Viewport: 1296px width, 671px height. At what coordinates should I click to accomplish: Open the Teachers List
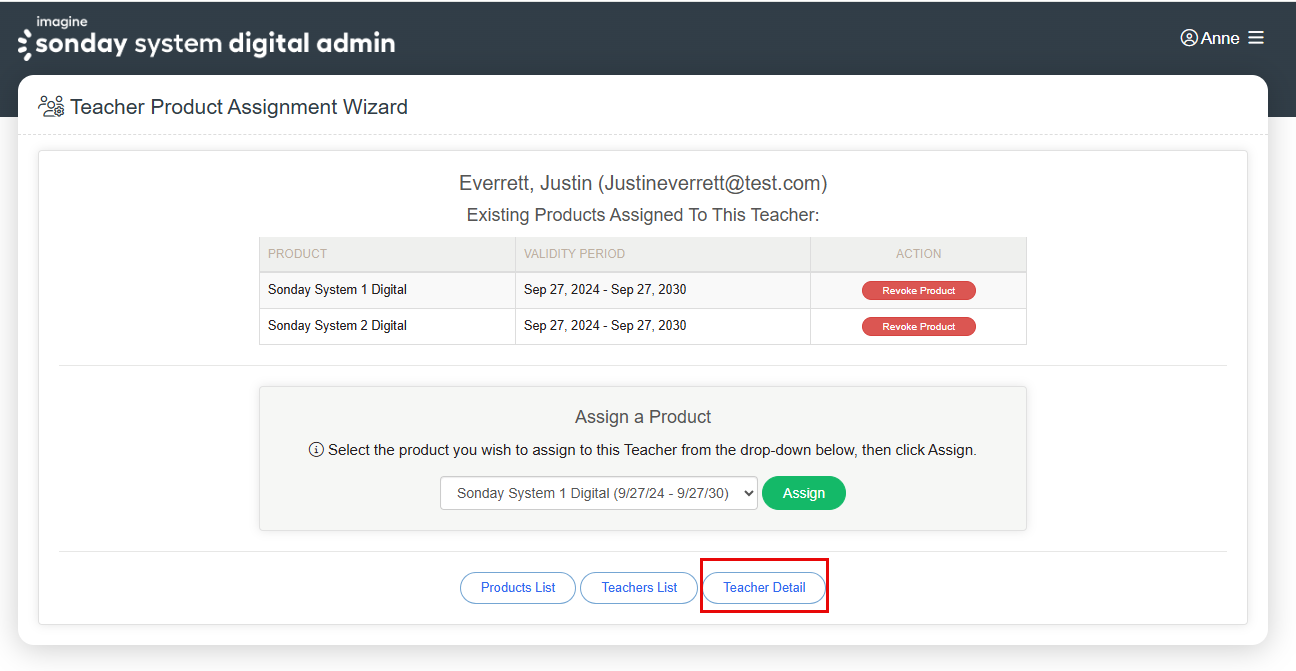point(639,588)
